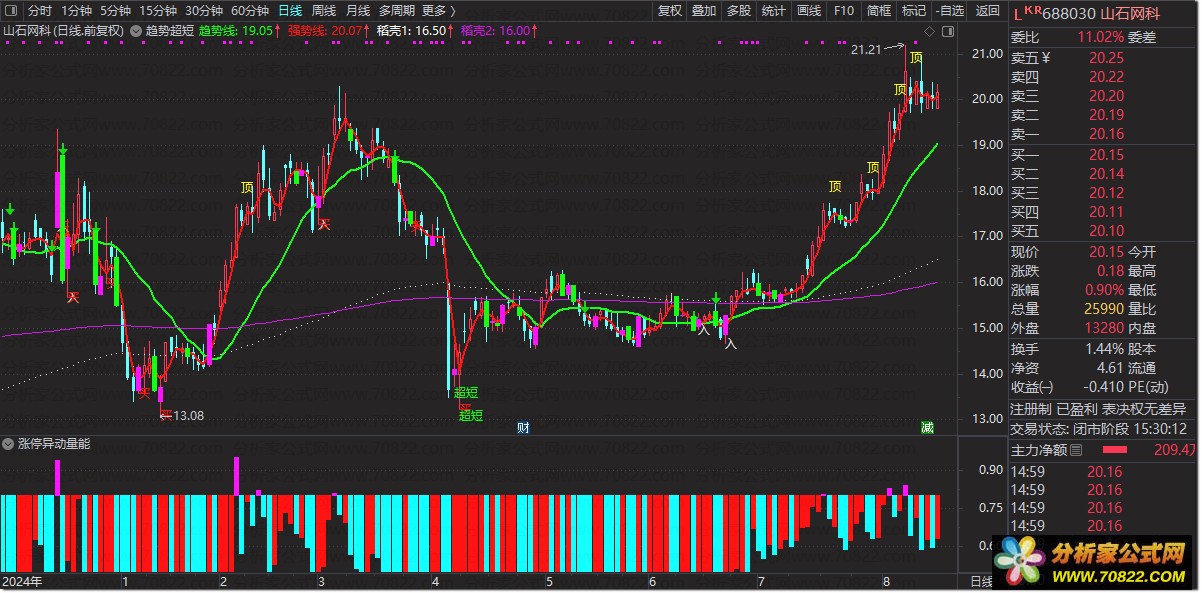Select the 月线 monthly period
This screenshot has height=593, width=1202.
click(x=357, y=11)
